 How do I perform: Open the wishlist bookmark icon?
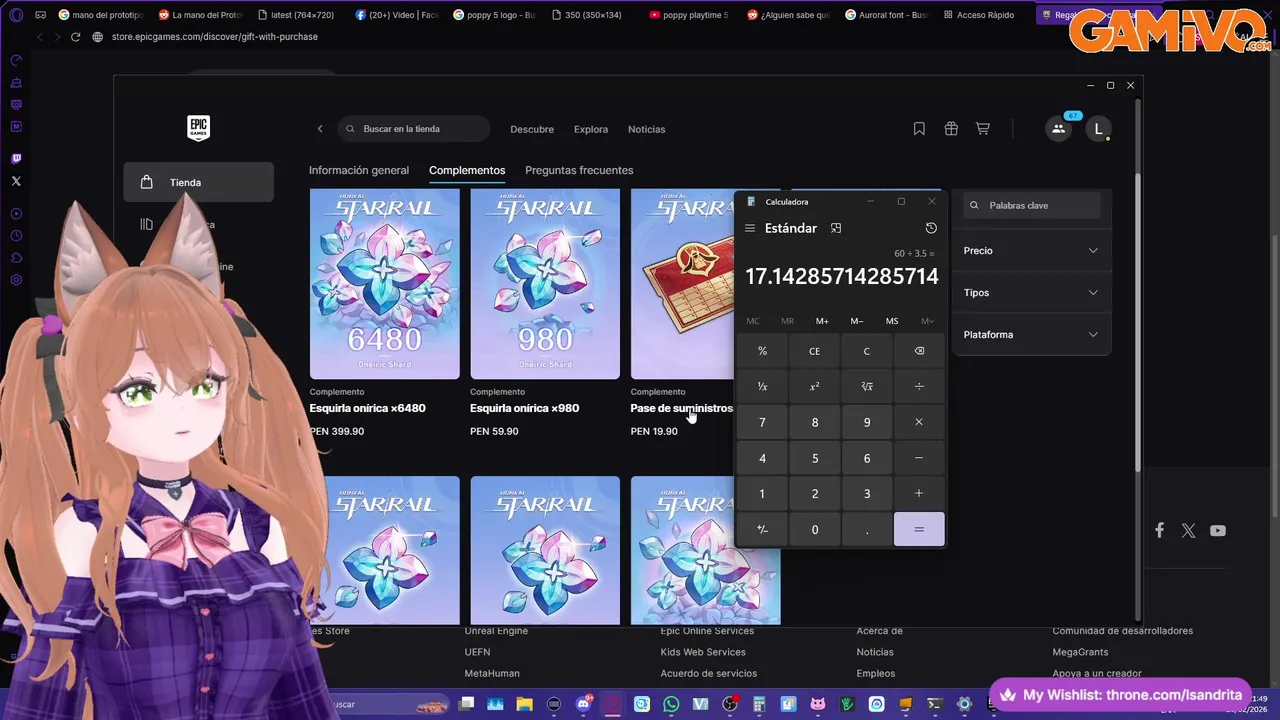(x=919, y=129)
